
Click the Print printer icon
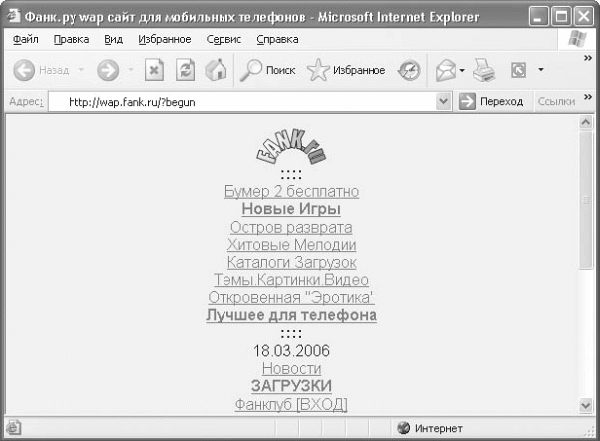[484, 70]
